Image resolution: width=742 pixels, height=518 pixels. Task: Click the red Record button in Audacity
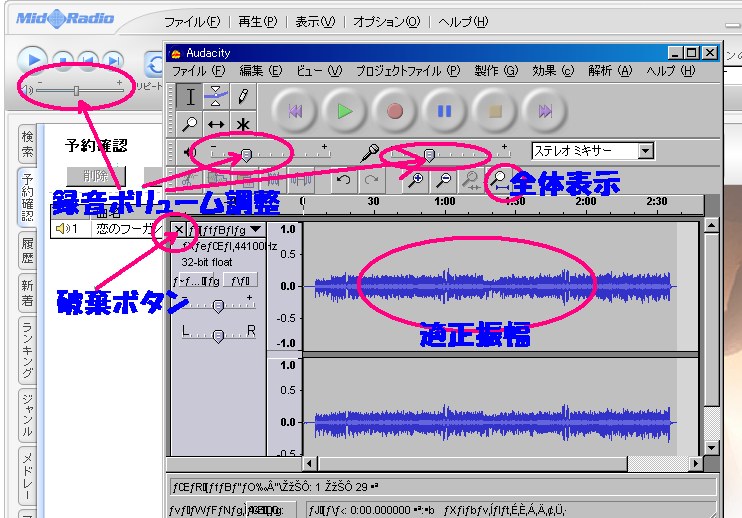[x=395, y=111]
